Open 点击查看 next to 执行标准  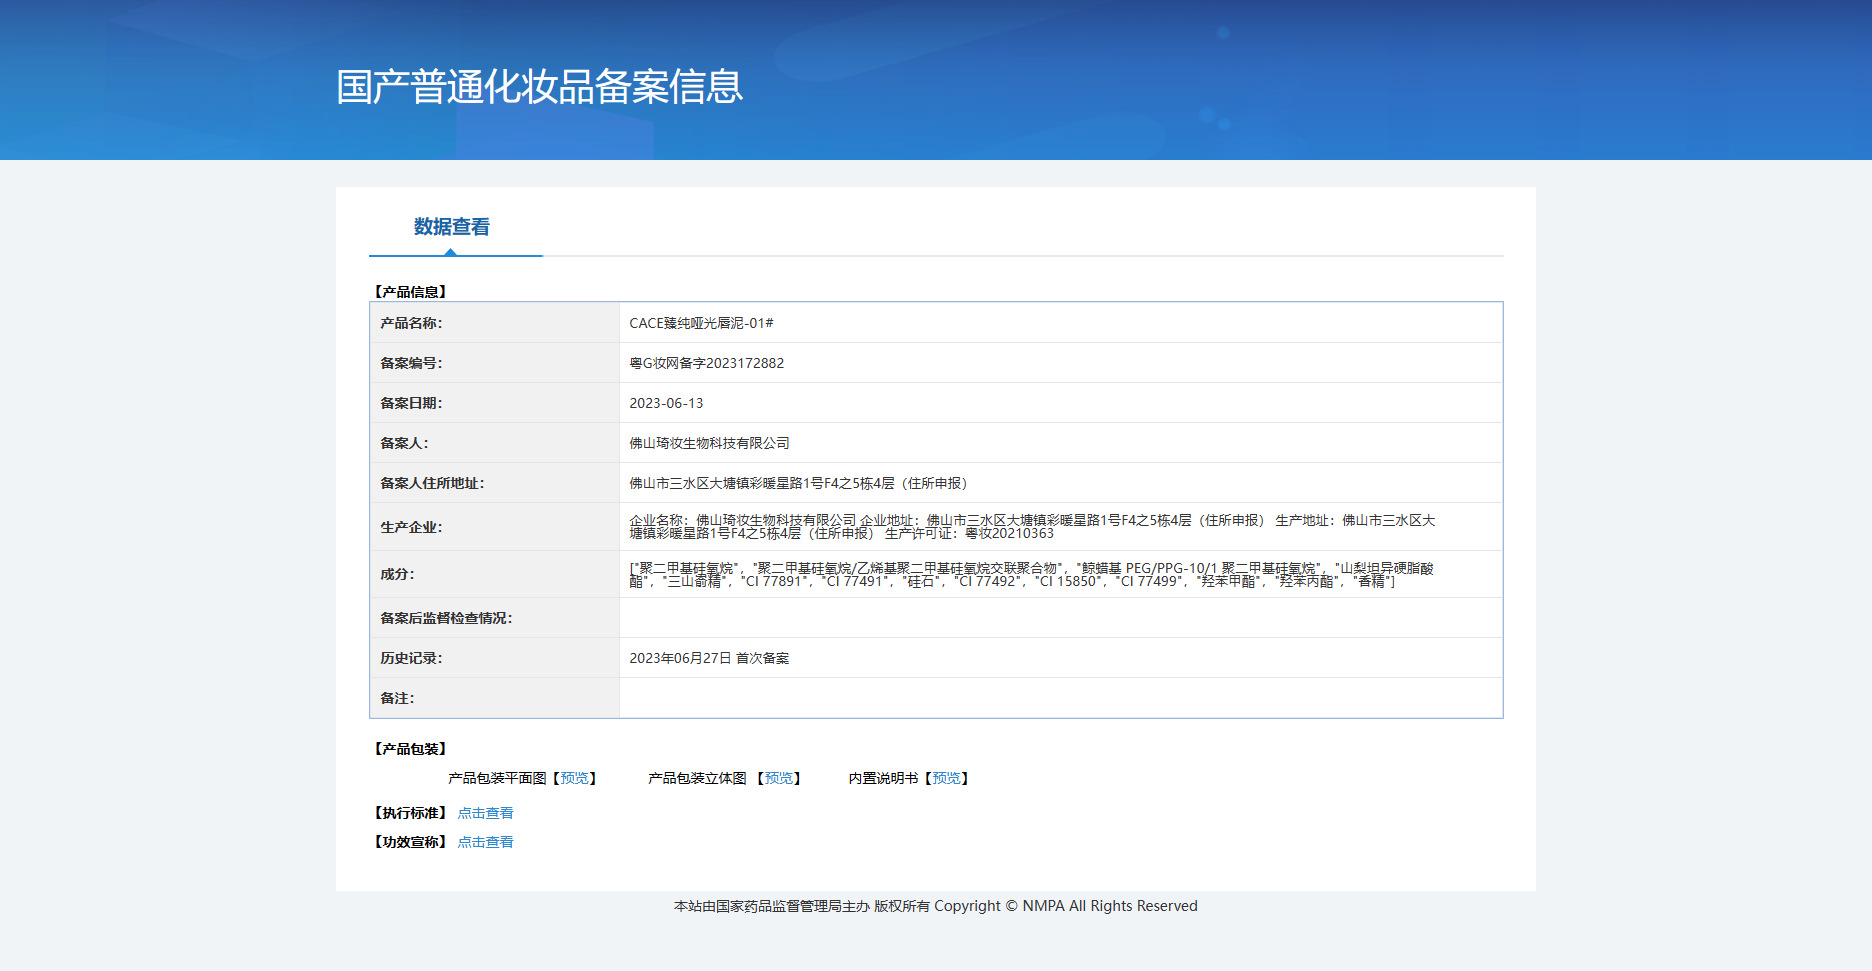click(485, 813)
